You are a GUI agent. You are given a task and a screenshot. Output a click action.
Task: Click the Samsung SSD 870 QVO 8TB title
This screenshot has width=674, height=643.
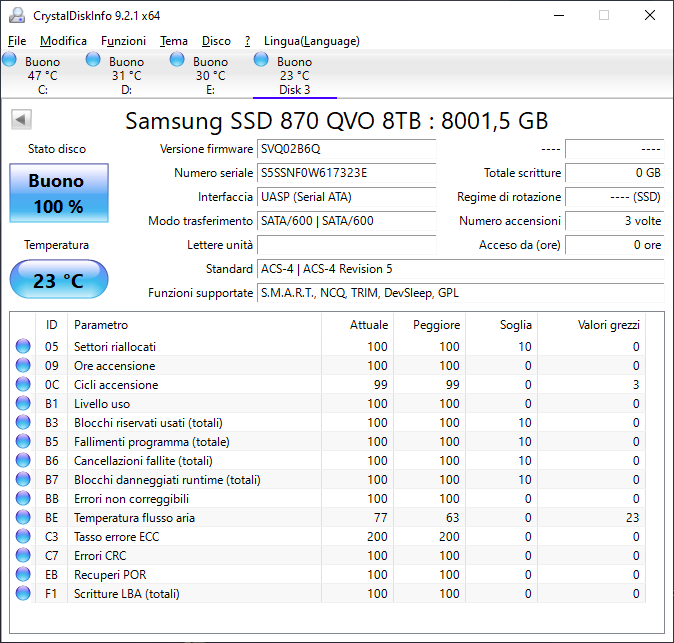[x=337, y=121]
